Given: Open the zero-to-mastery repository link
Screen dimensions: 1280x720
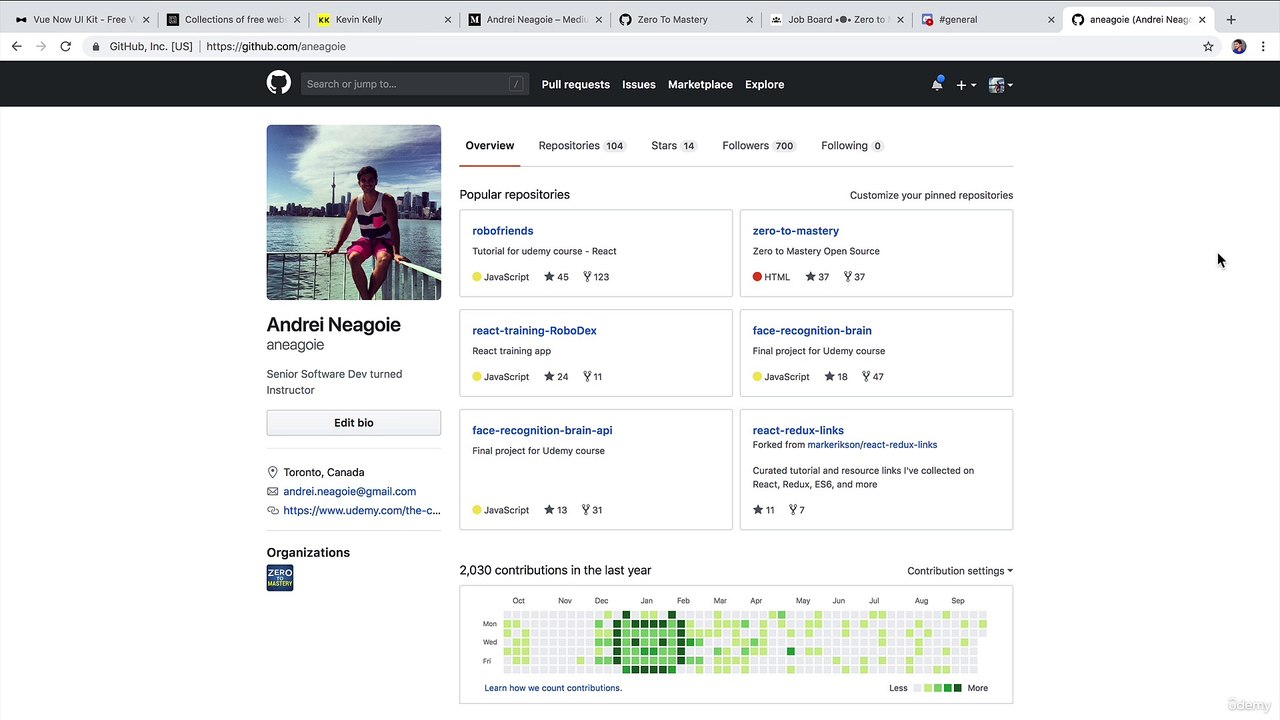Looking at the screenshot, I should tap(795, 231).
